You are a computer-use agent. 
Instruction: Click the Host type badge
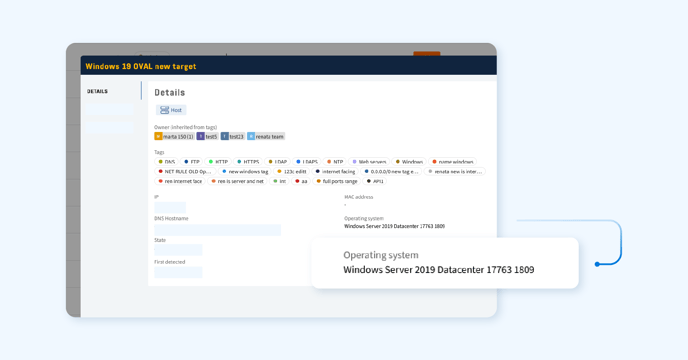171,110
